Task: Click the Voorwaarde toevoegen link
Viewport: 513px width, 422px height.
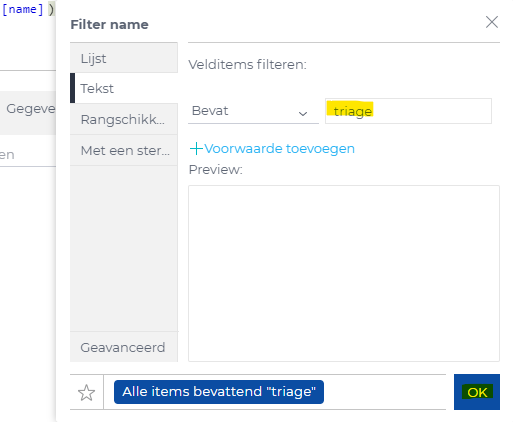Action: click(279, 149)
